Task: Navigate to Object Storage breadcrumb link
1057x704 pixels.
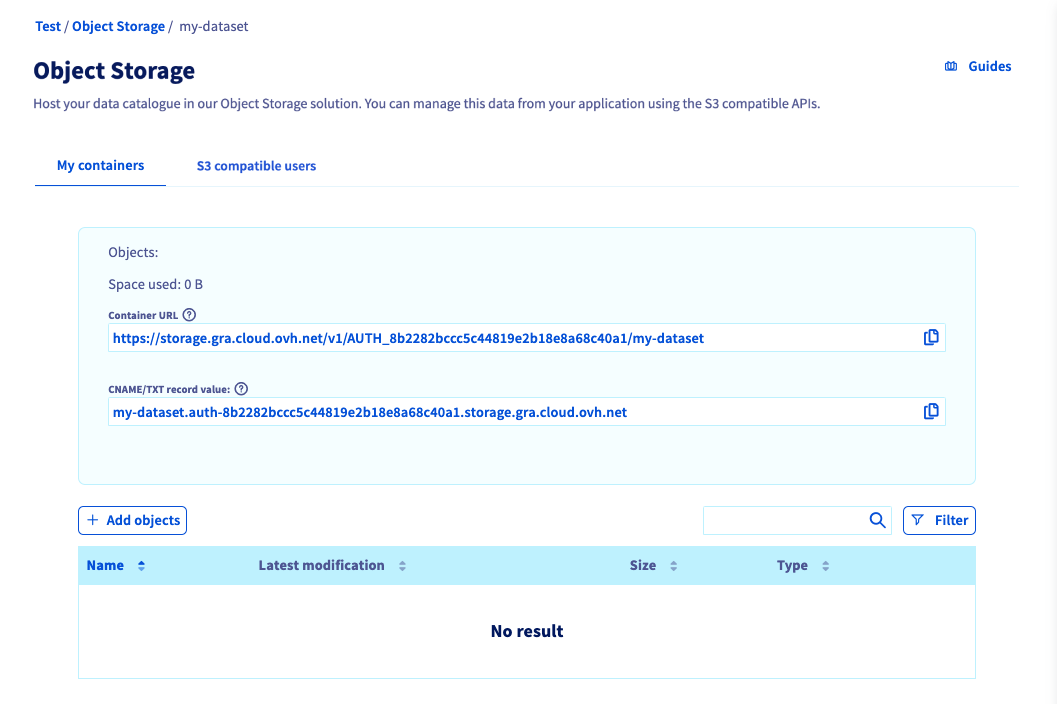Action: pos(118,27)
